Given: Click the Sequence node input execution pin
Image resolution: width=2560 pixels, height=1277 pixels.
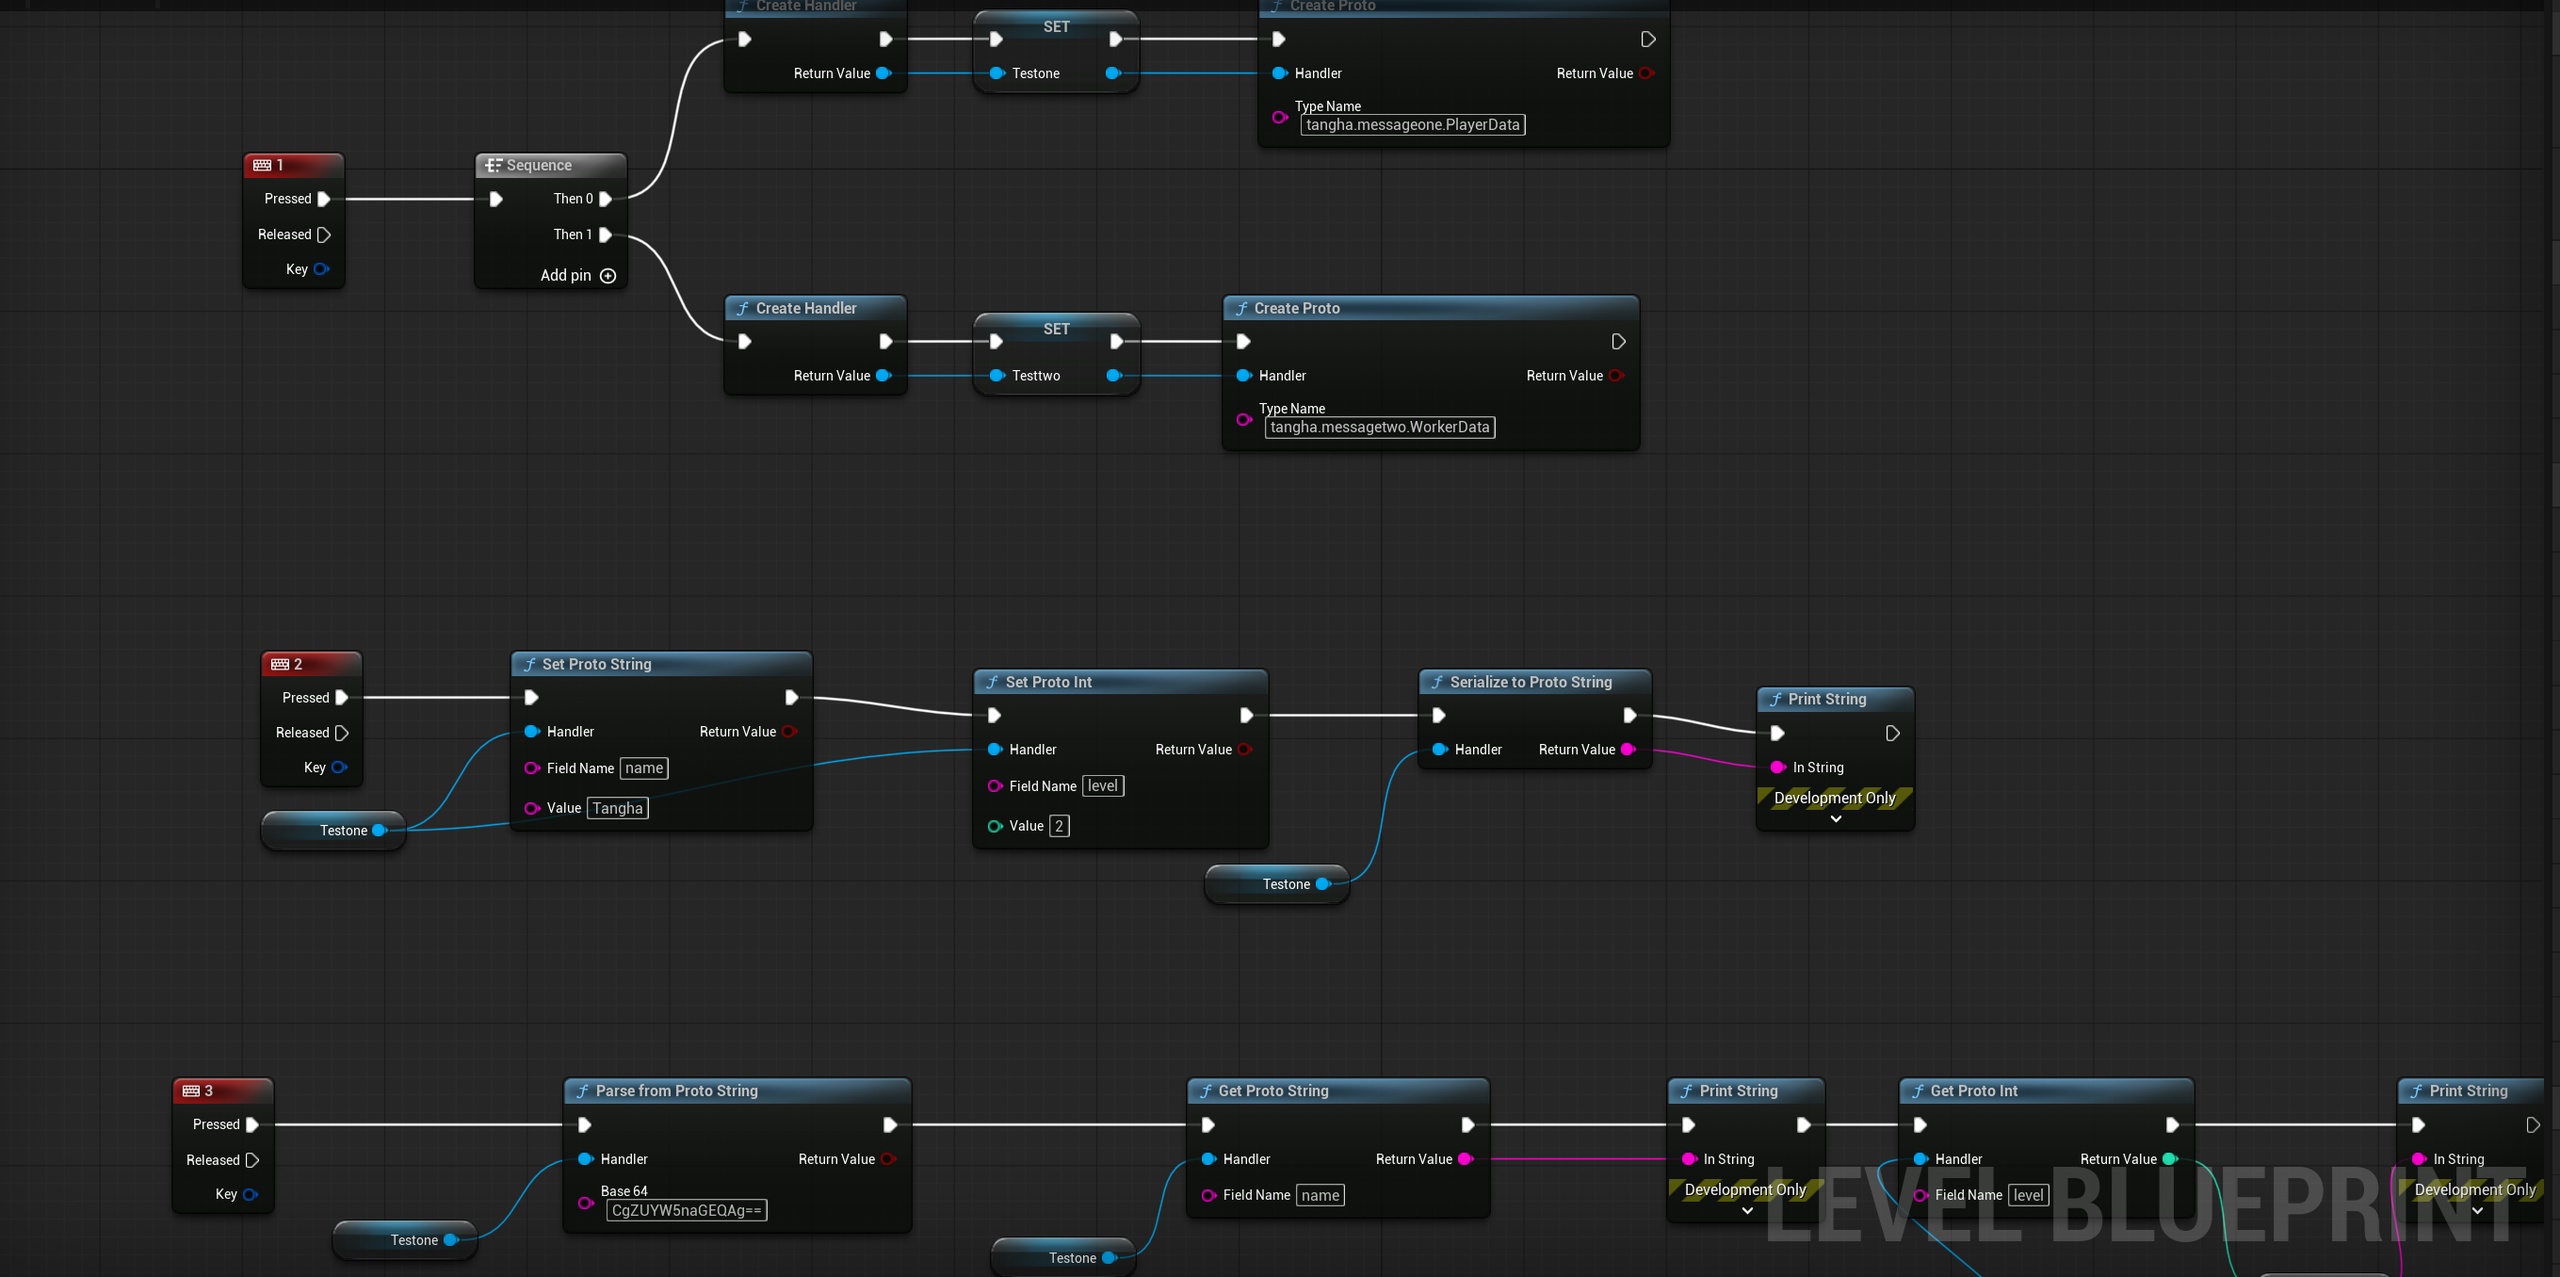Looking at the screenshot, I should (496, 199).
